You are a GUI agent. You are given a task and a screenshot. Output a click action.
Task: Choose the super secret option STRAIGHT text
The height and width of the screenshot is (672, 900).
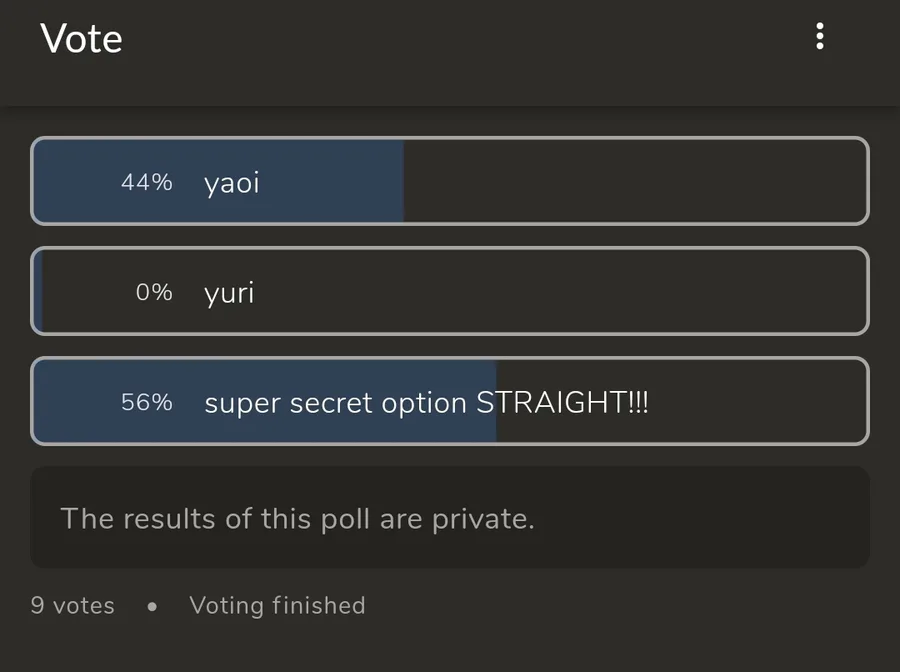pos(426,403)
